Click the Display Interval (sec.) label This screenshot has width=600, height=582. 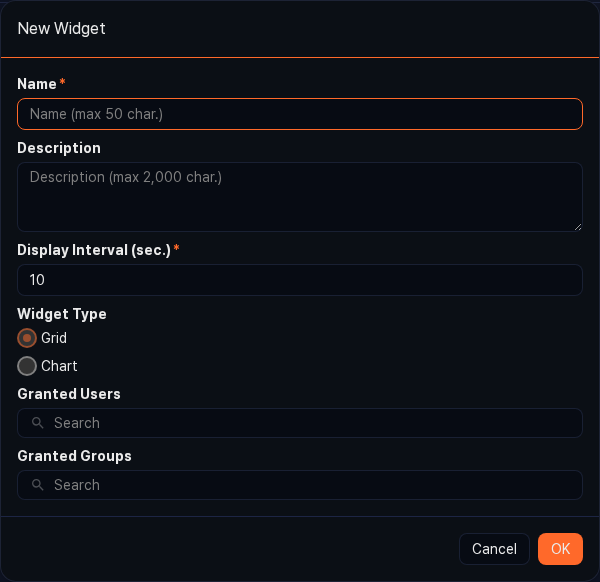[94, 250]
